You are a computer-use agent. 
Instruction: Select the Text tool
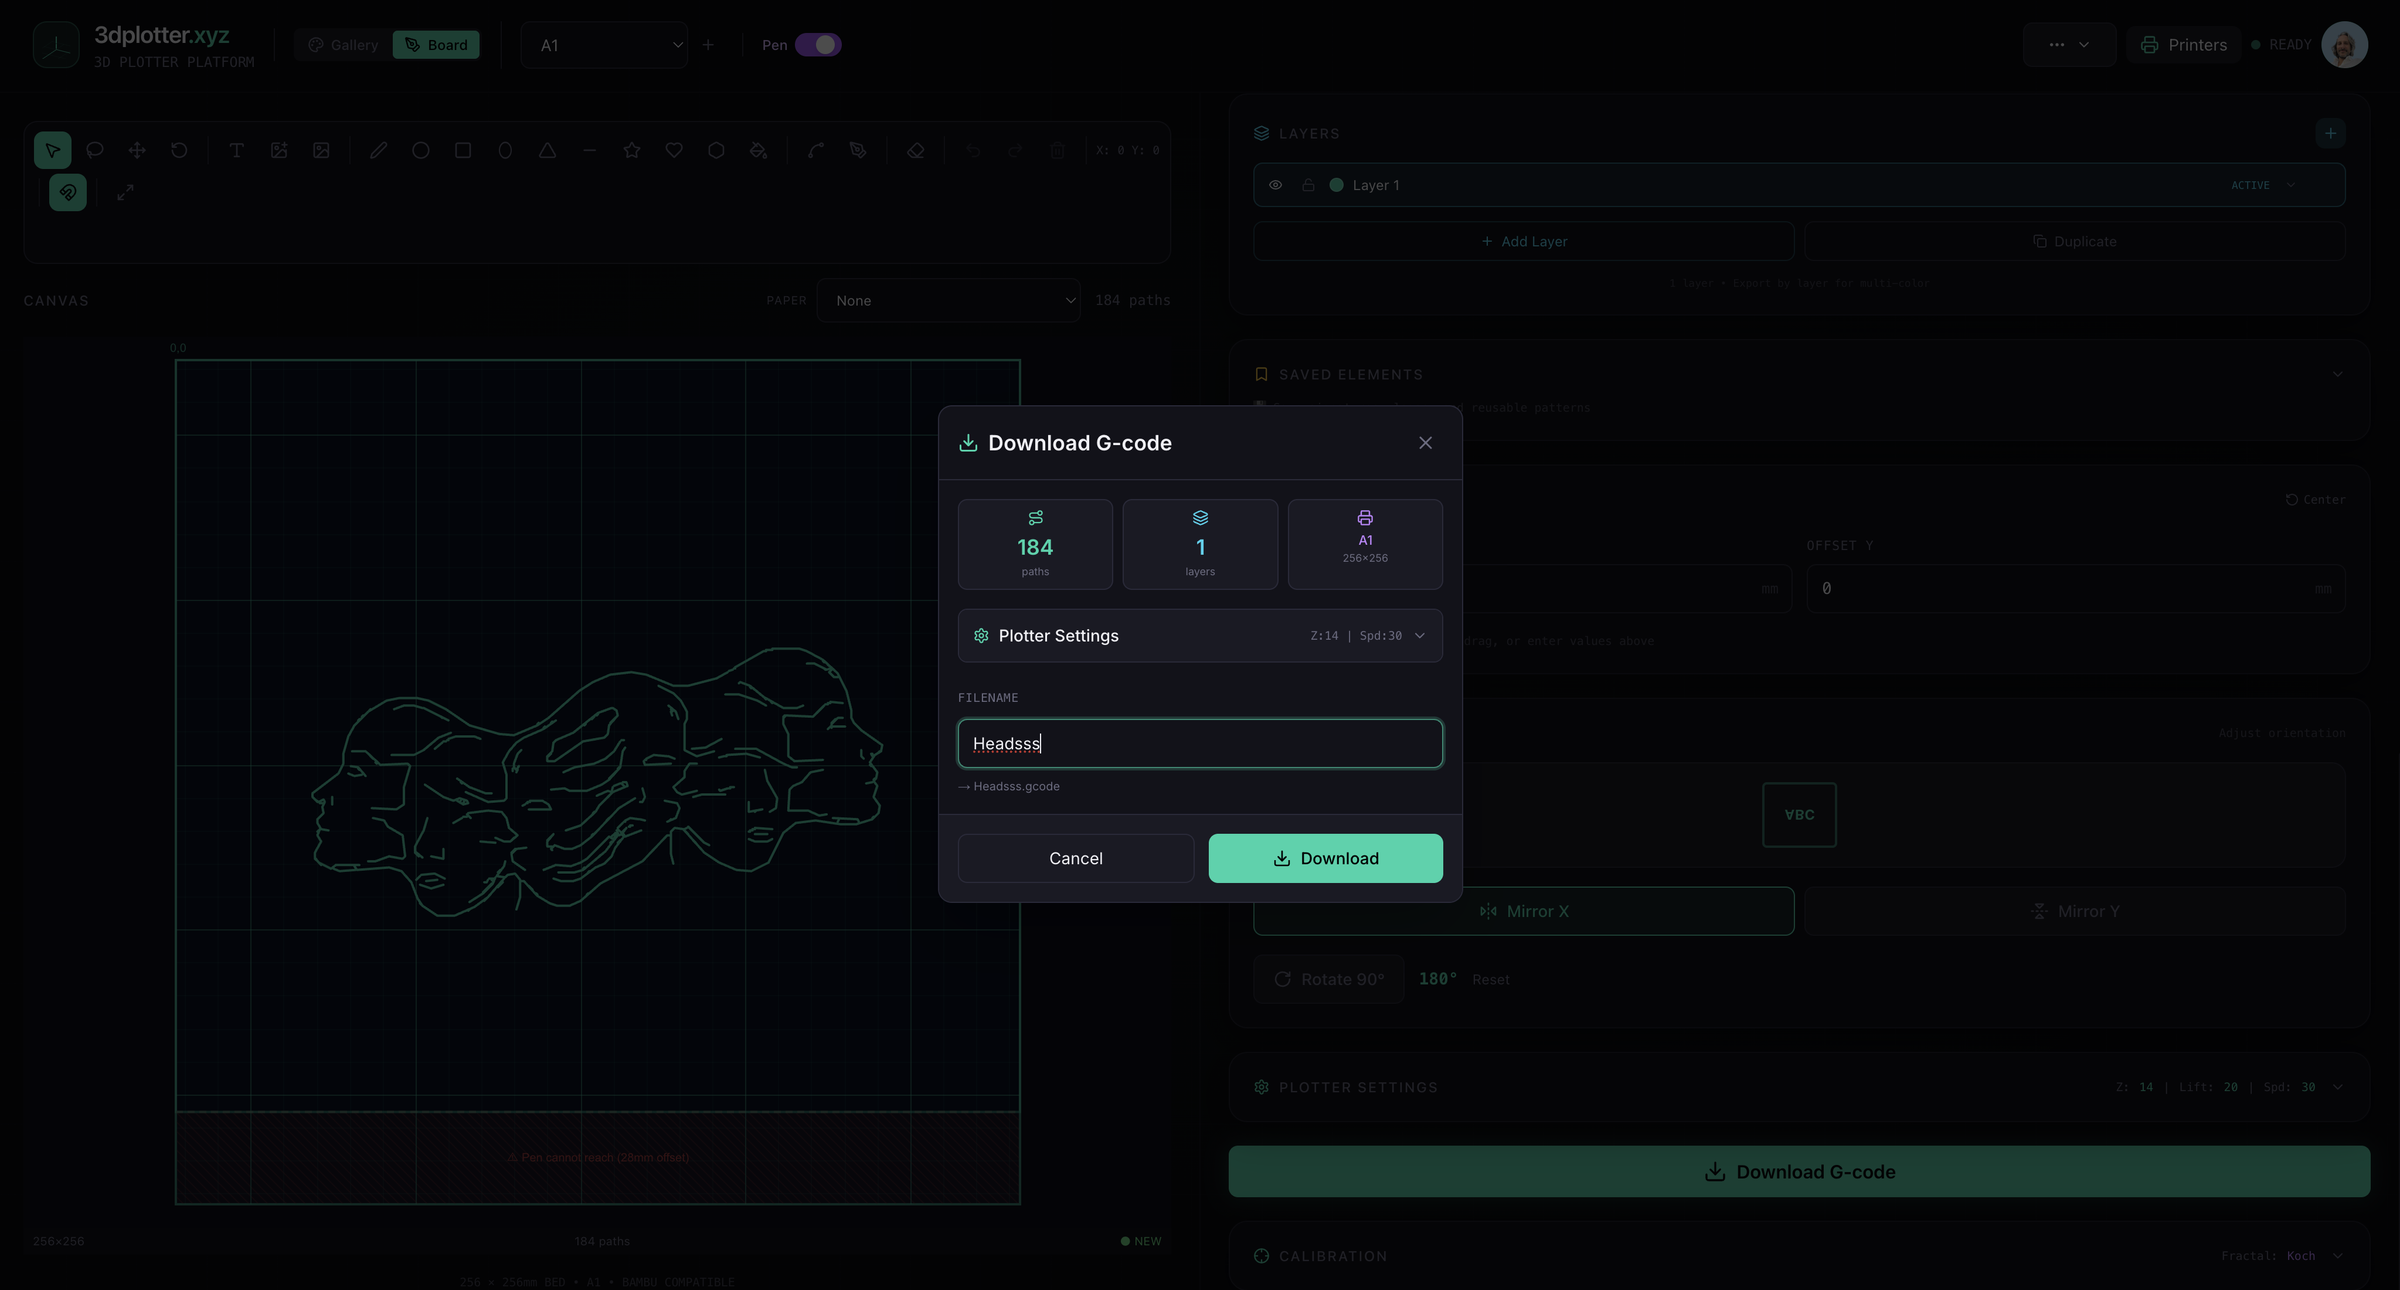236,150
